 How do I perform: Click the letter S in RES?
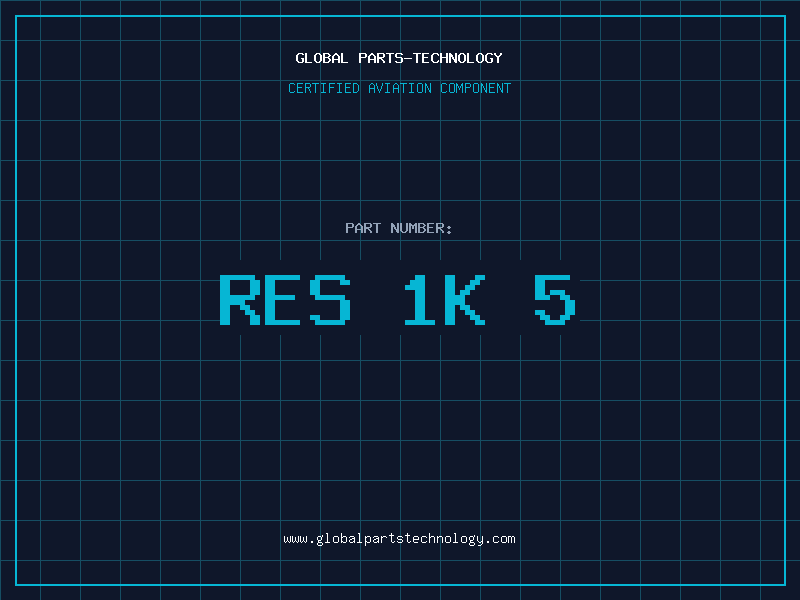331,300
